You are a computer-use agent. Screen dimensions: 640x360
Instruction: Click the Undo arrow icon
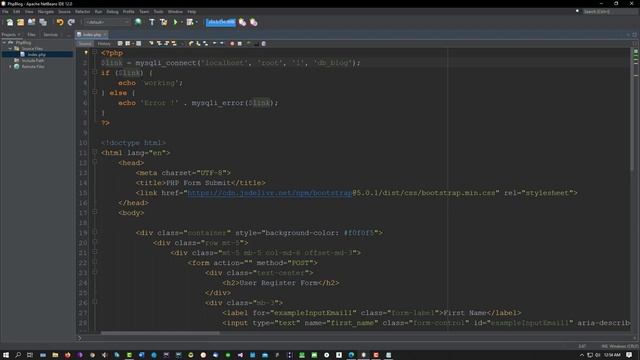[x=60, y=22]
